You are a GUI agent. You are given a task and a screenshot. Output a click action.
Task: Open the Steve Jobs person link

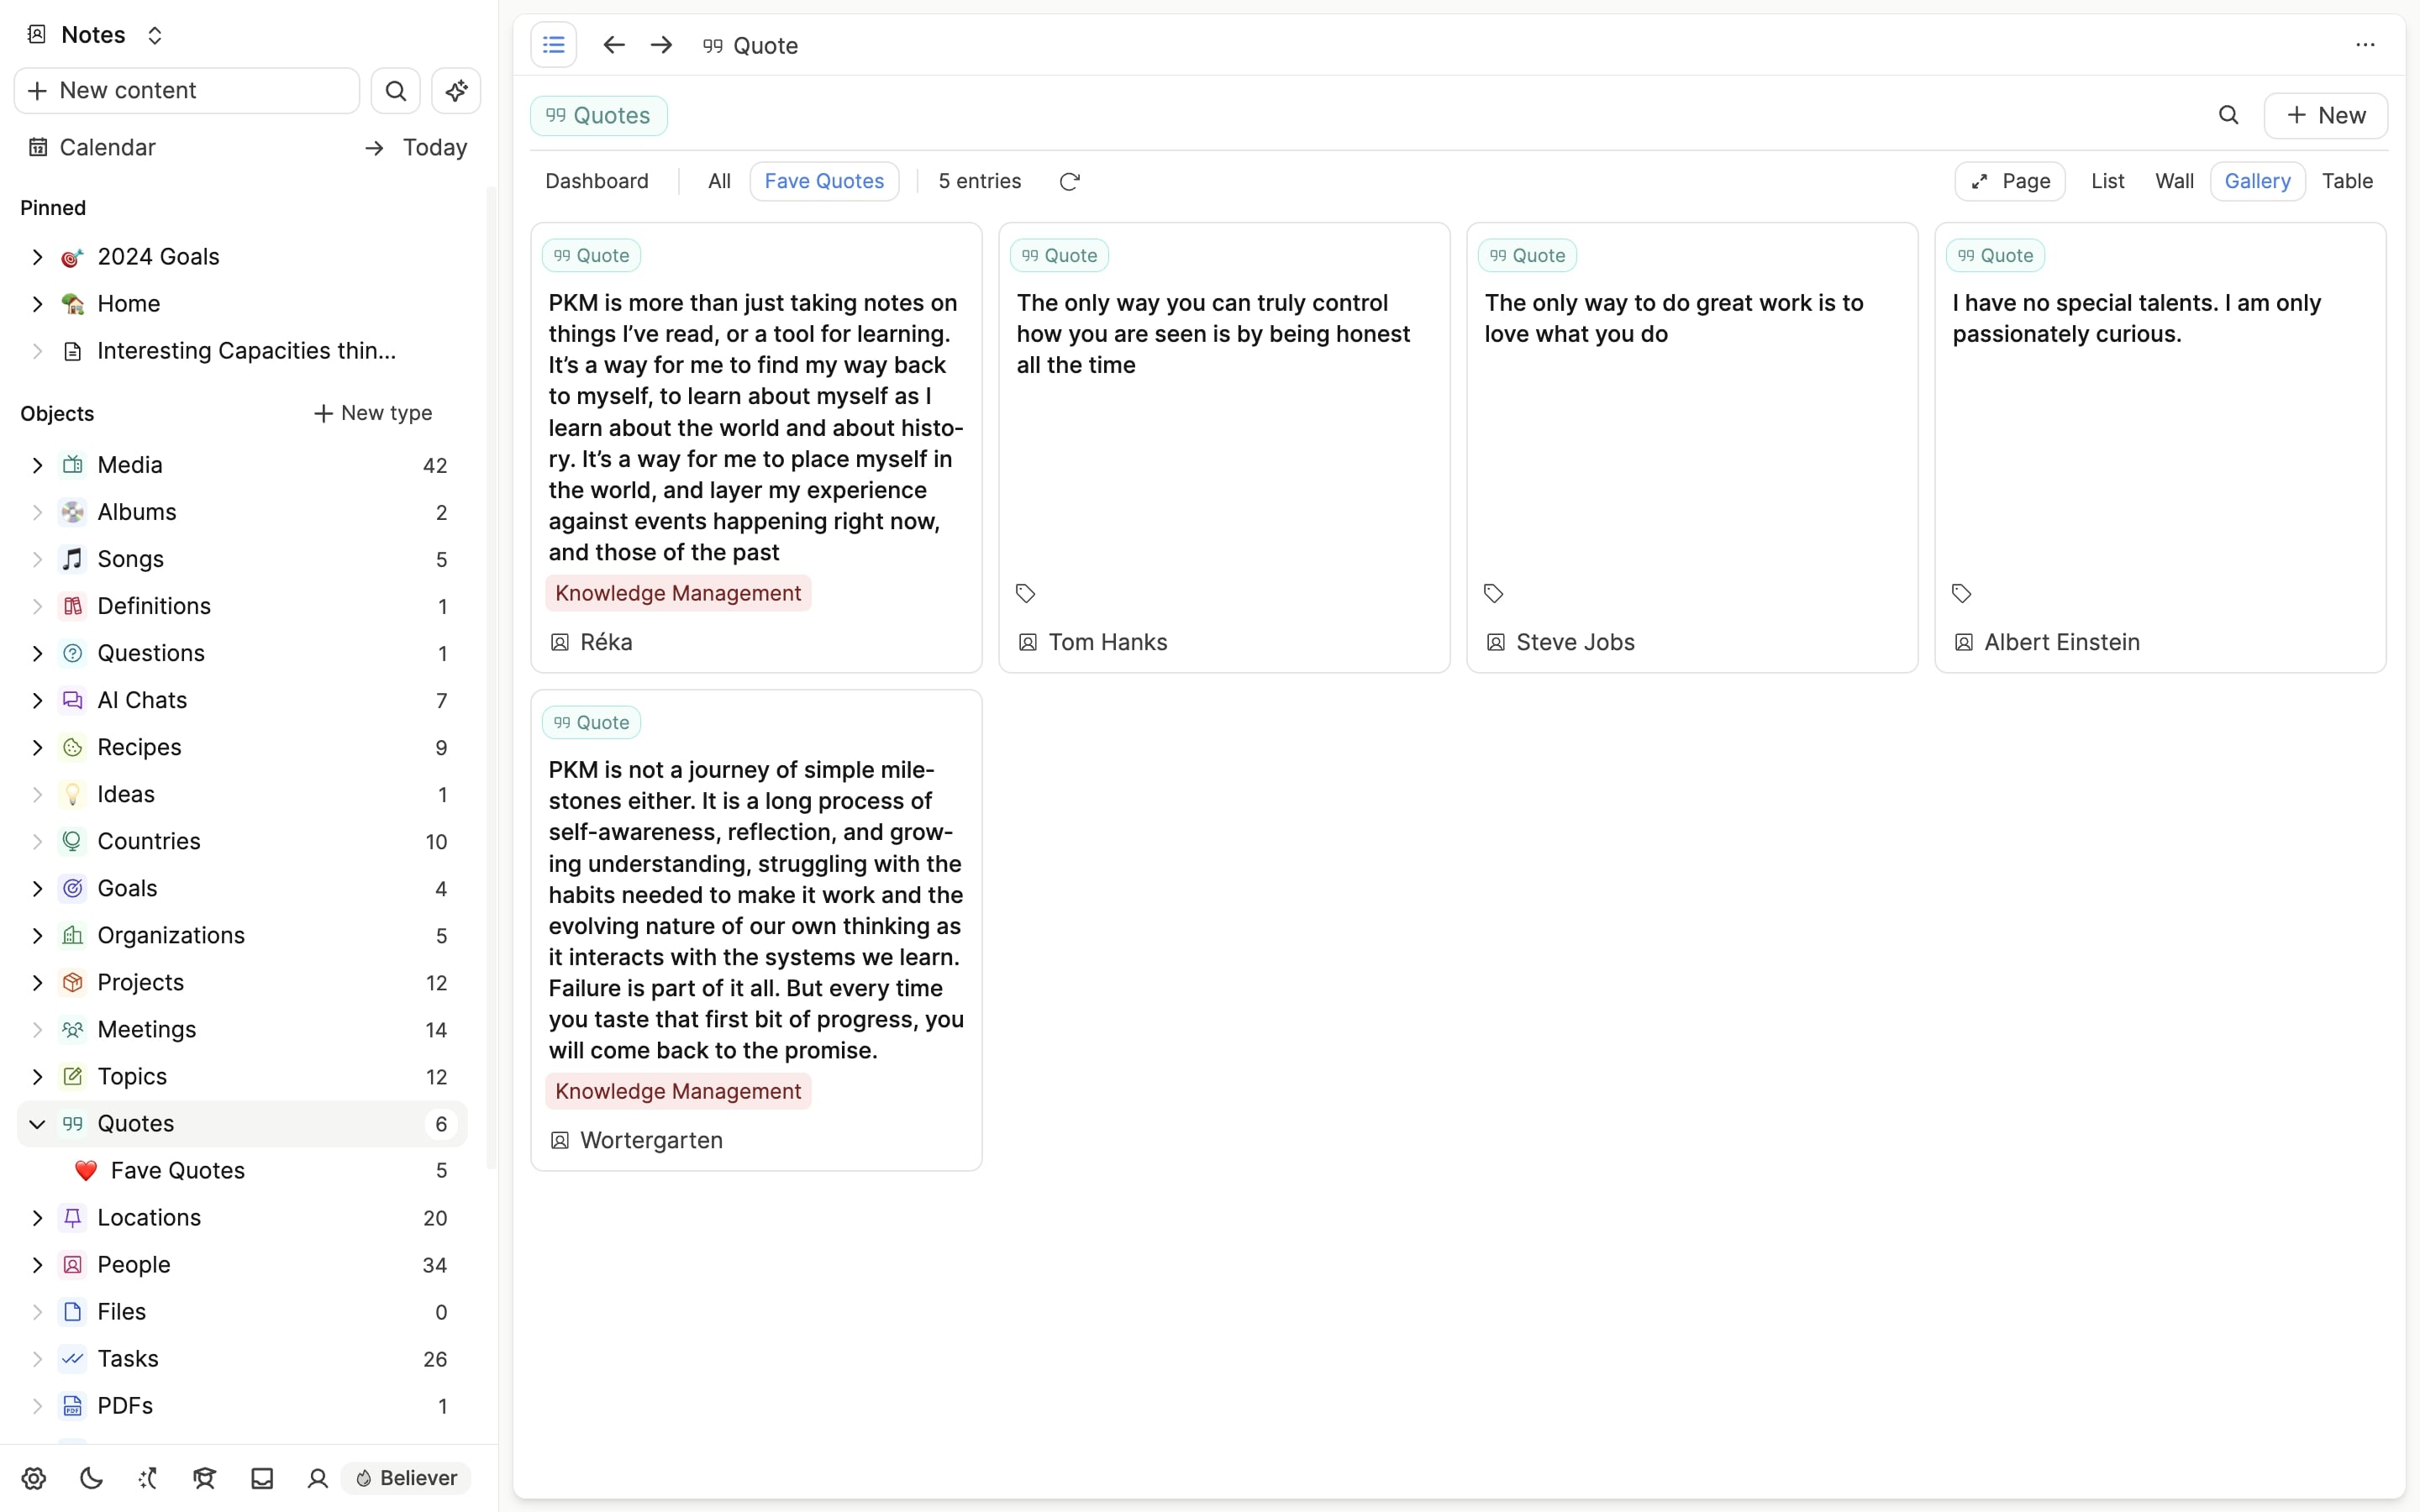click(x=1560, y=642)
